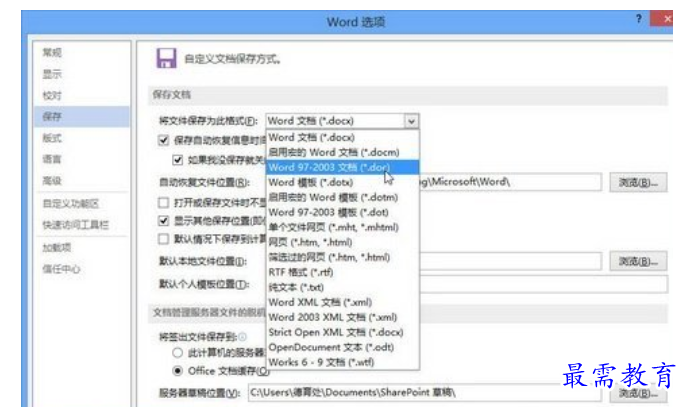Click the 服务器草稿位置 path field
Screen dimensions: 684x407
point(424,393)
